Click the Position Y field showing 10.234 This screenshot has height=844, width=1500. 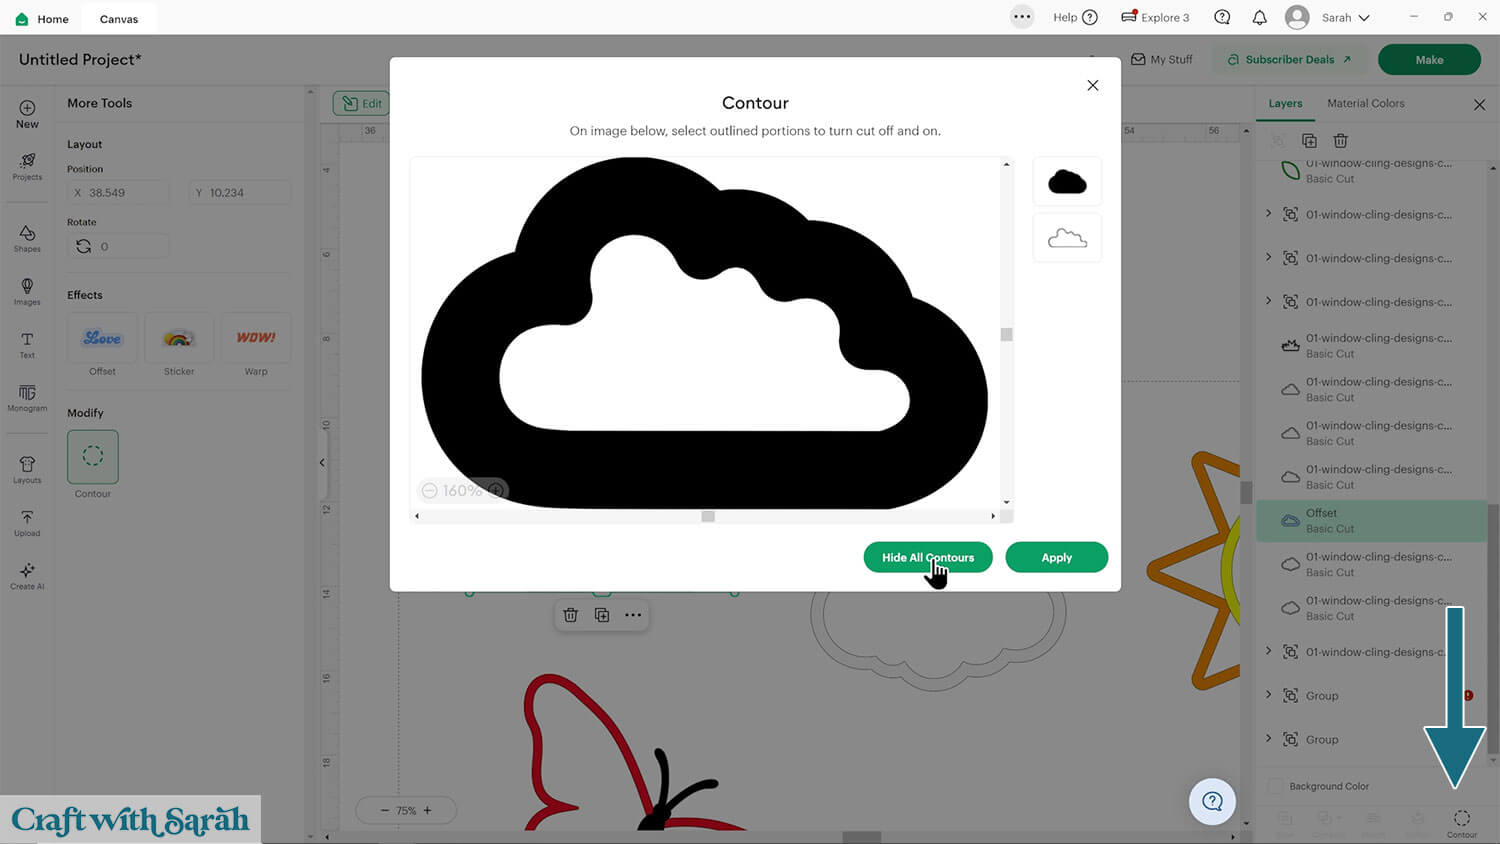(240, 192)
